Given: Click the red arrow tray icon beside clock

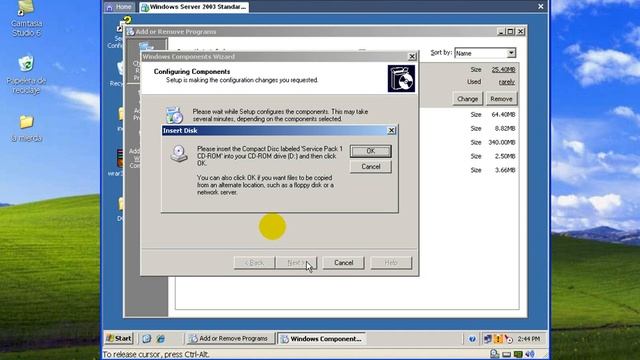Looking at the screenshot, I should pyautogui.click(x=508, y=339).
